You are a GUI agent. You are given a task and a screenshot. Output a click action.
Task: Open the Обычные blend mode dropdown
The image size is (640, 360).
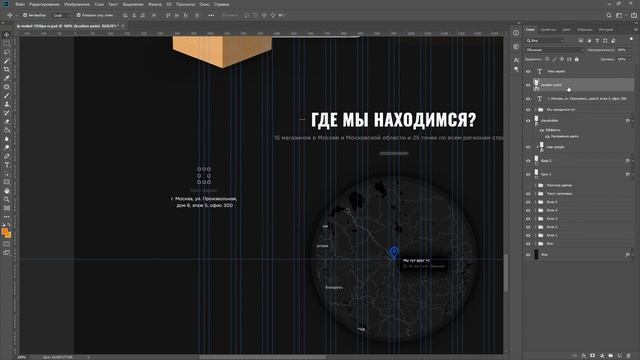[555, 50]
